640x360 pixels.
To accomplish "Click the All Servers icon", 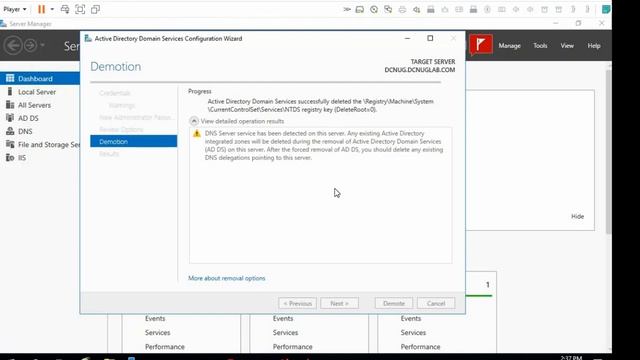I will (10, 104).
